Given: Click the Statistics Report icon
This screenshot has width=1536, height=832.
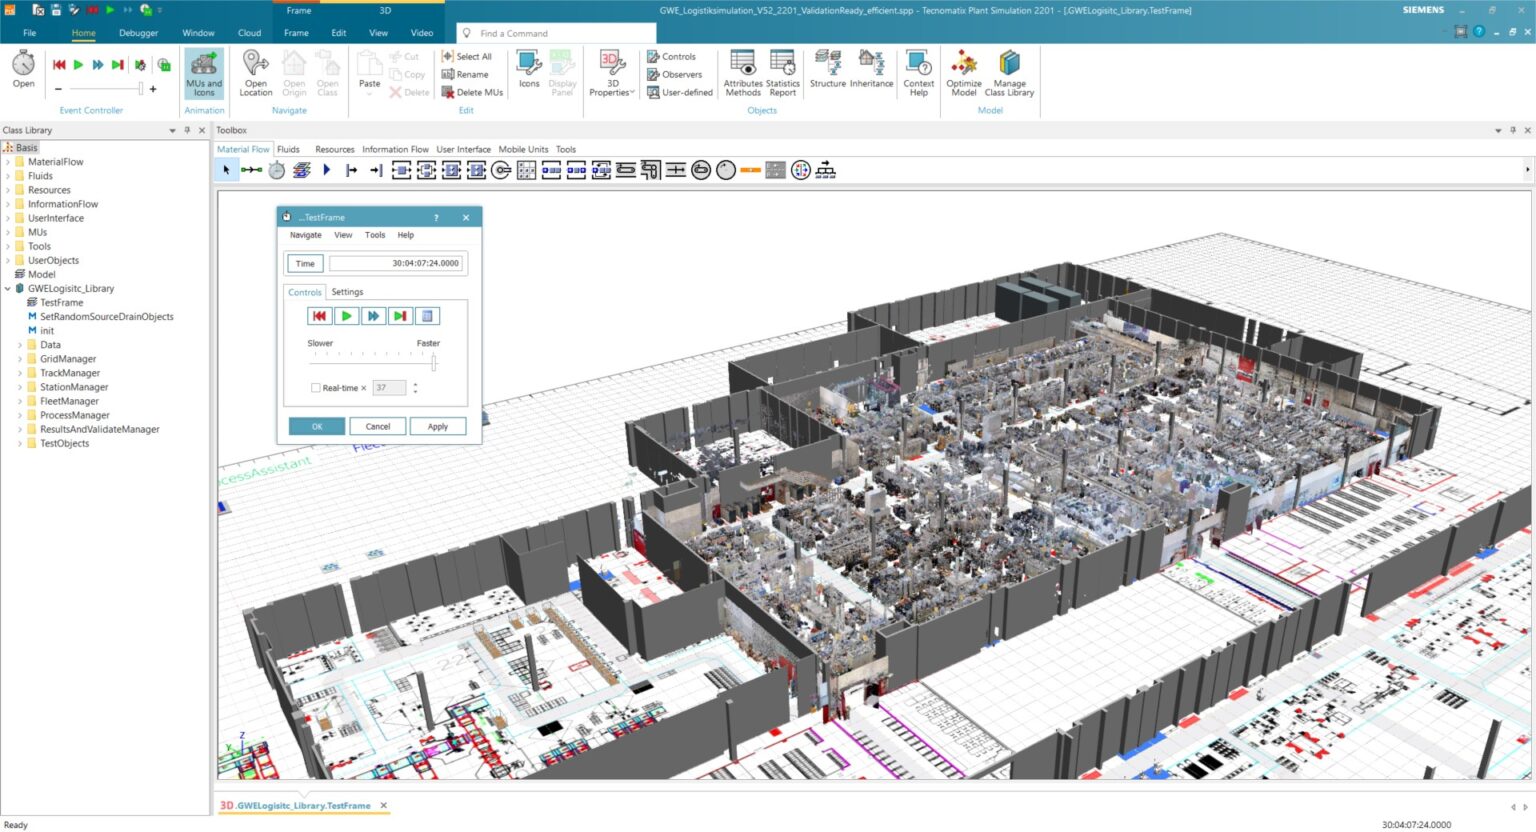Looking at the screenshot, I should 782,73.
